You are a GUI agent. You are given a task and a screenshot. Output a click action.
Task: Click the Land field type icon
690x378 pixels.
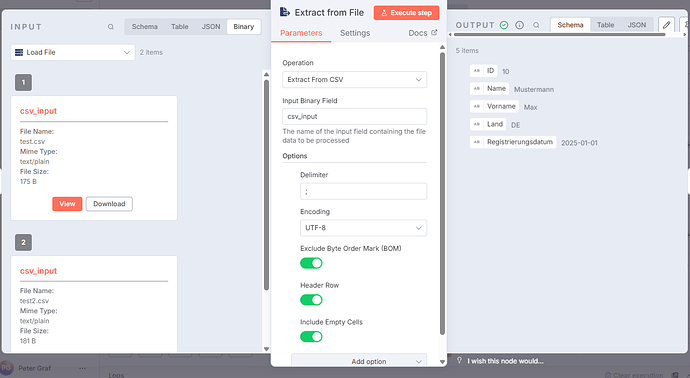click(x=477, y=124)
